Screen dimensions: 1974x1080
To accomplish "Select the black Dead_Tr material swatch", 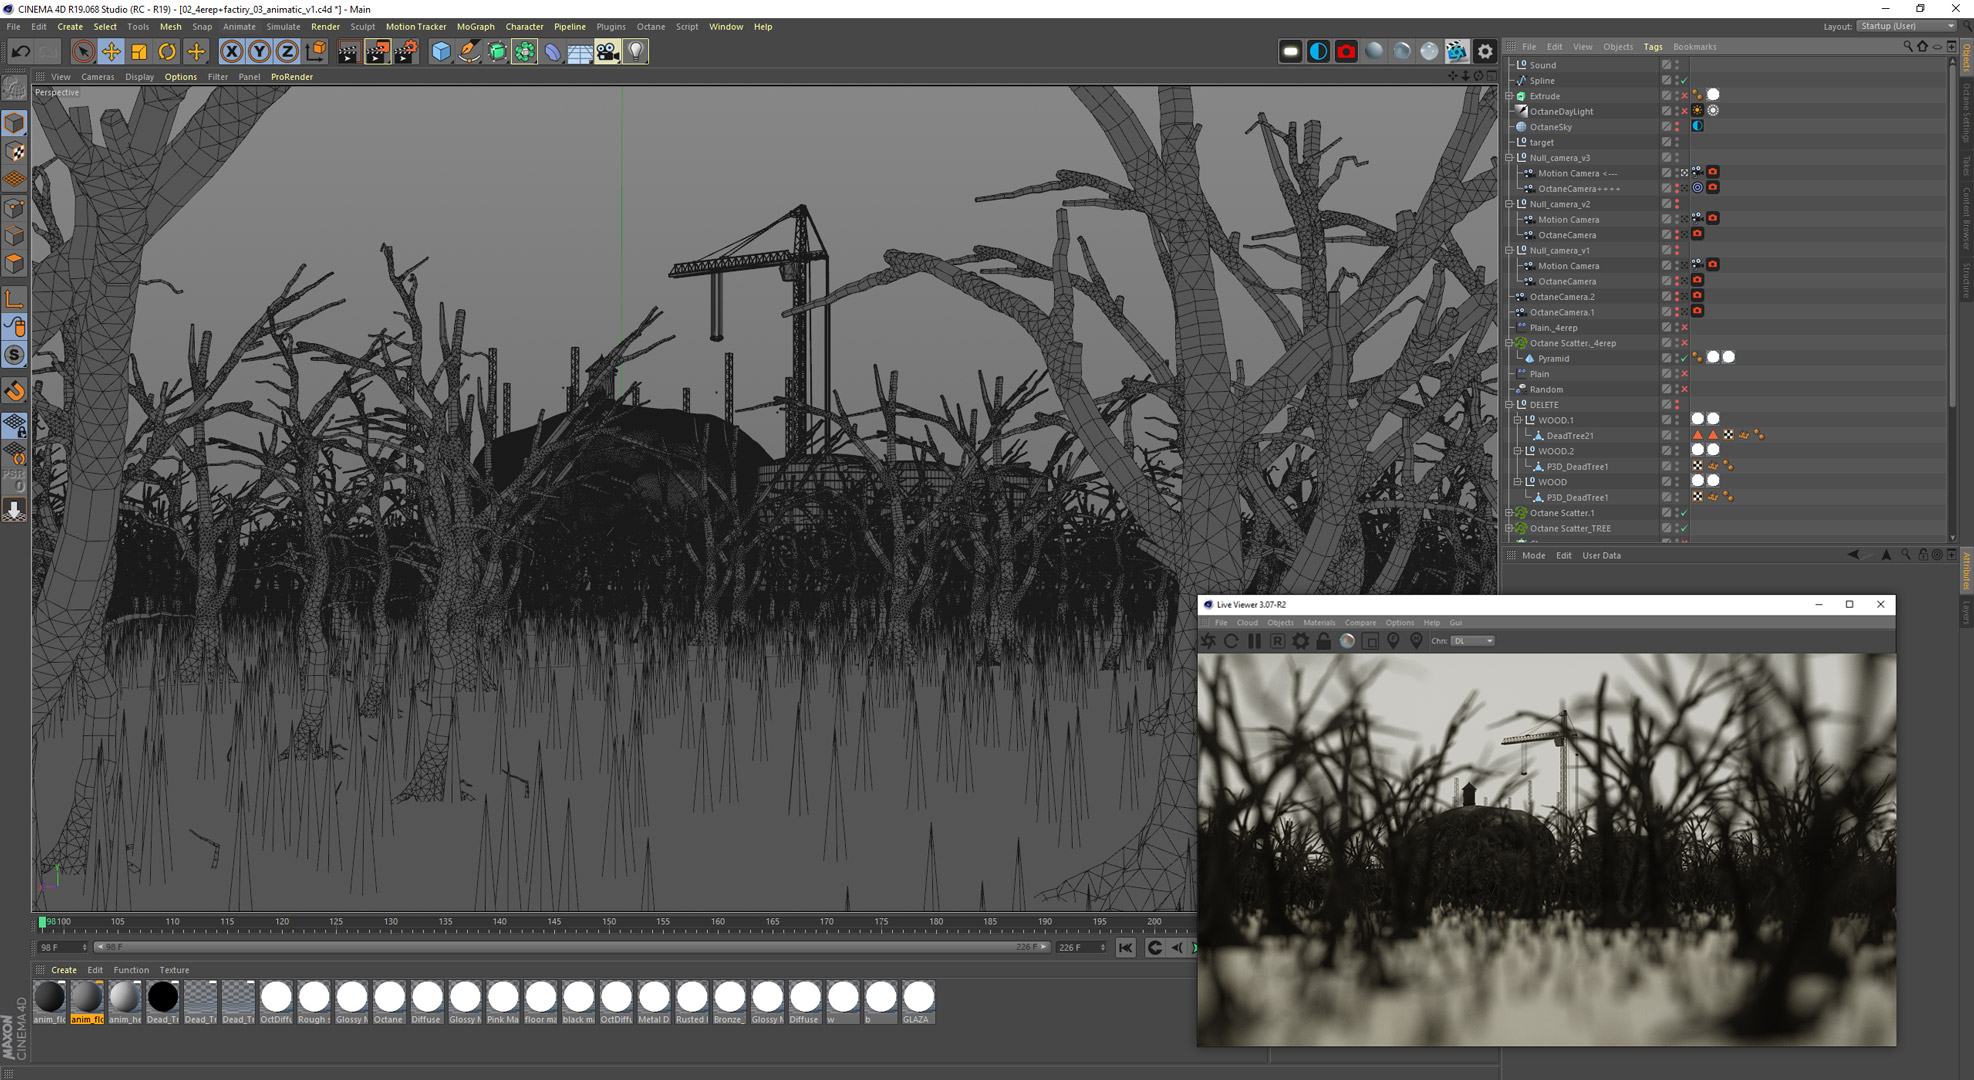I will [163, 998].
